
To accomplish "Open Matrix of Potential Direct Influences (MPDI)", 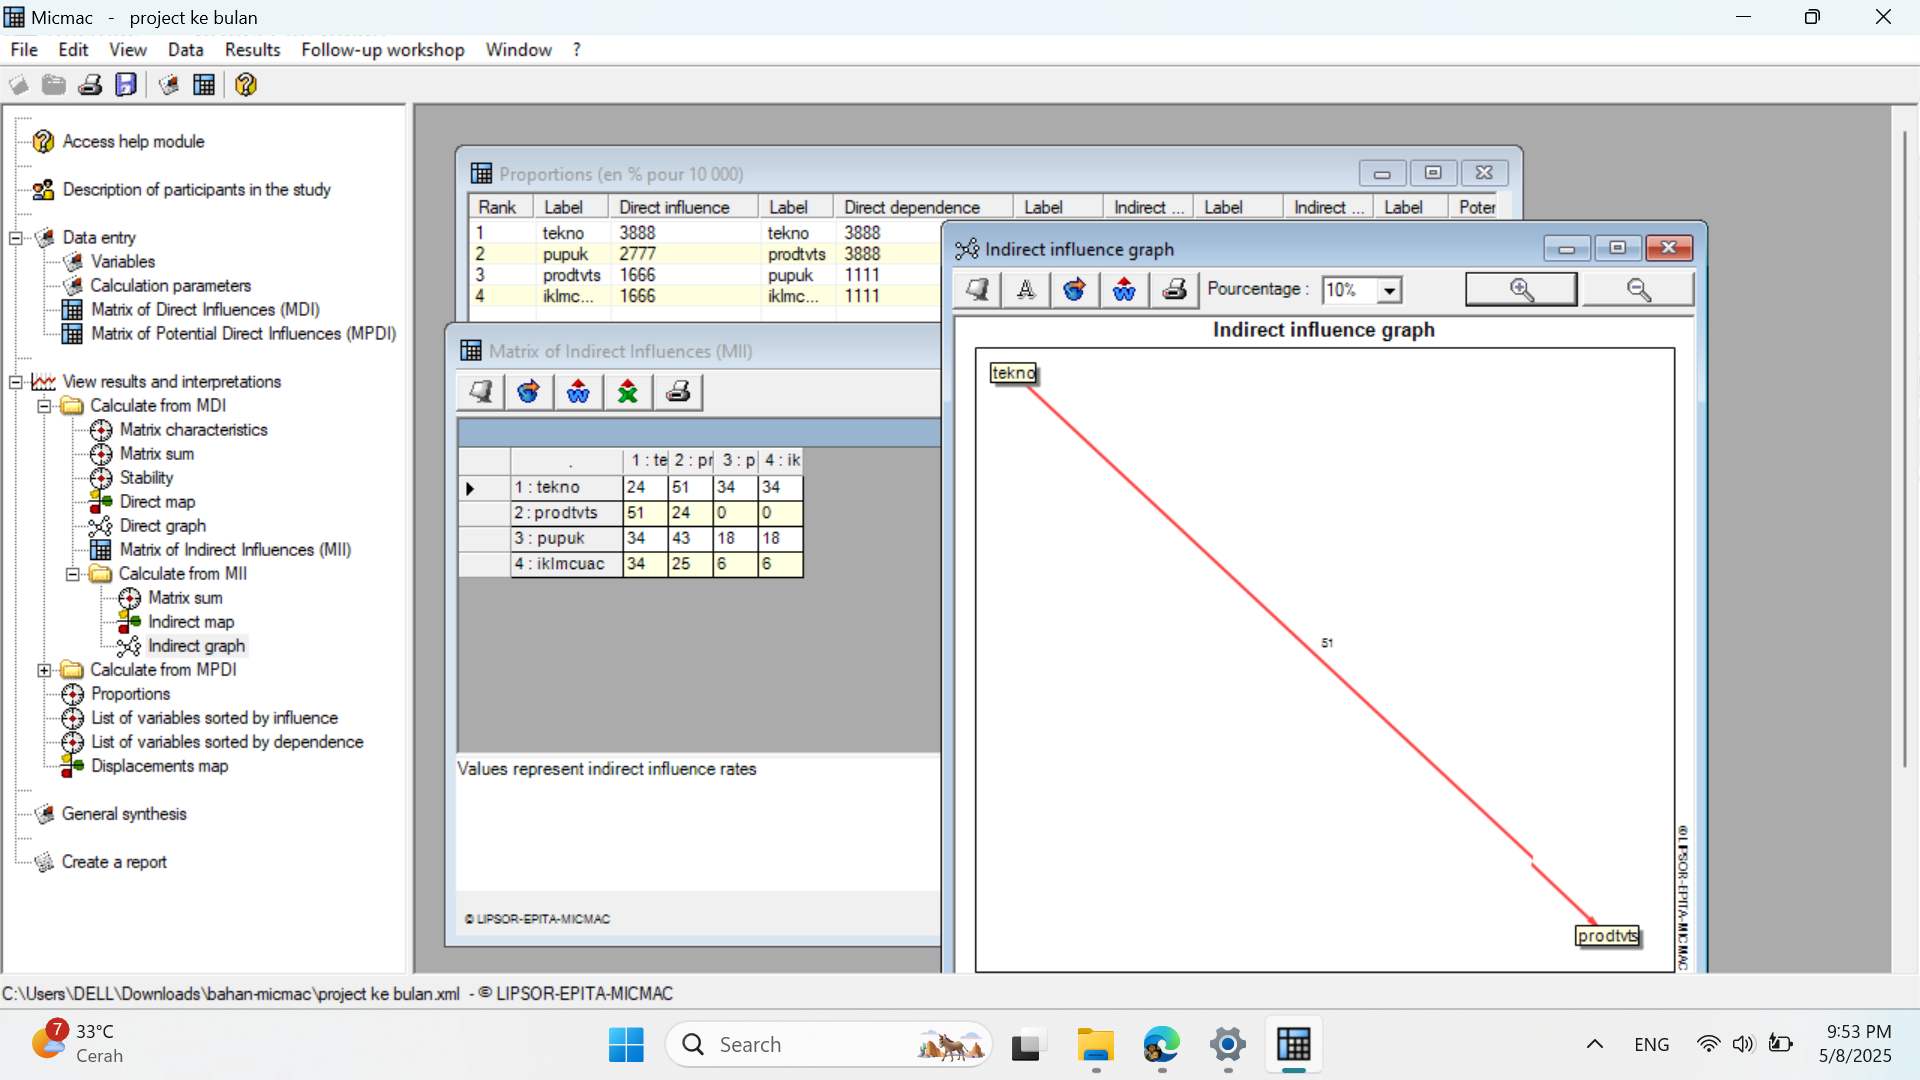I will click(244, 334).
